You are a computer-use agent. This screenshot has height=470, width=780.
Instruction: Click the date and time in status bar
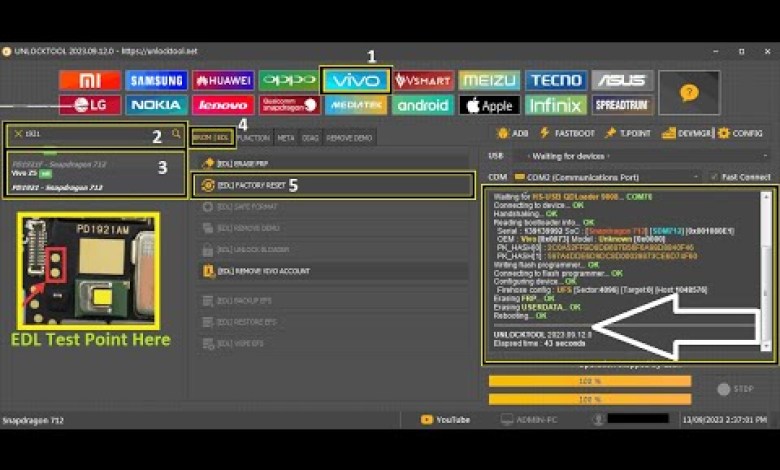coord(724,420)
